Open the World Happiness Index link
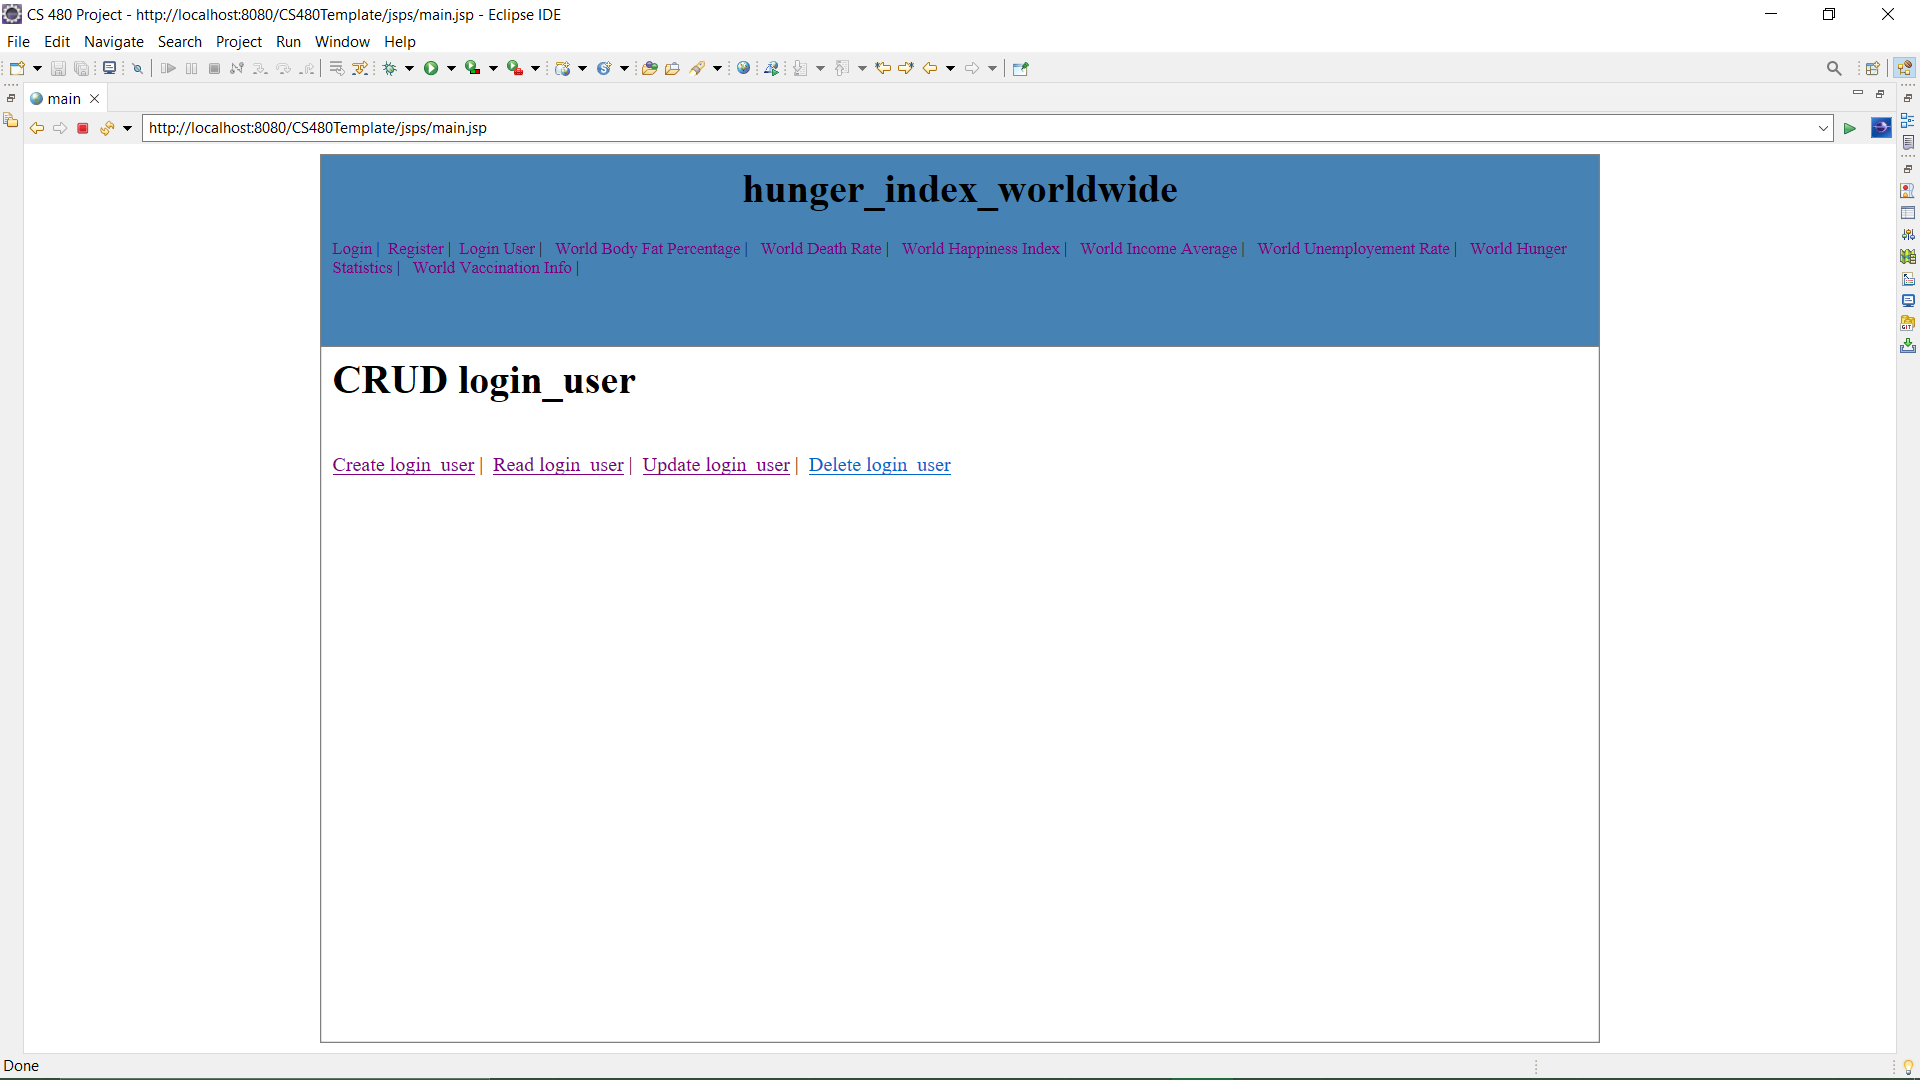 pos(980,249)
